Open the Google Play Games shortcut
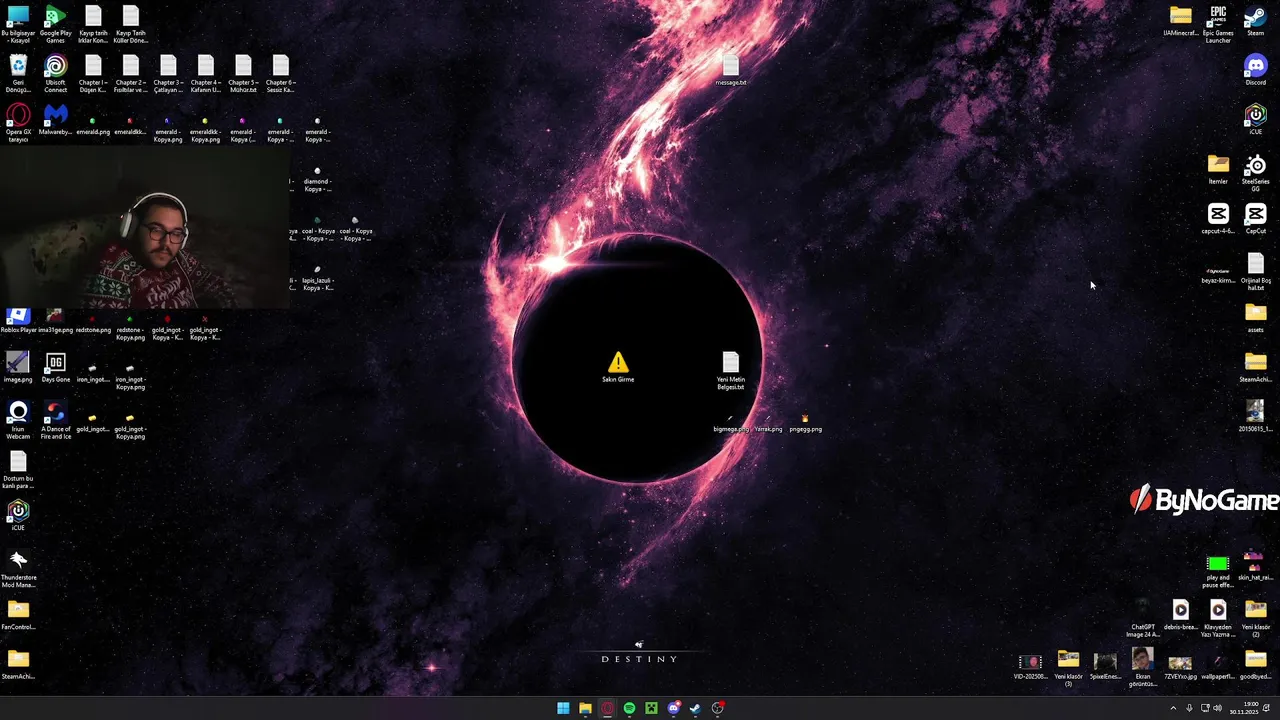1280x720 pixels. (55, 24)
